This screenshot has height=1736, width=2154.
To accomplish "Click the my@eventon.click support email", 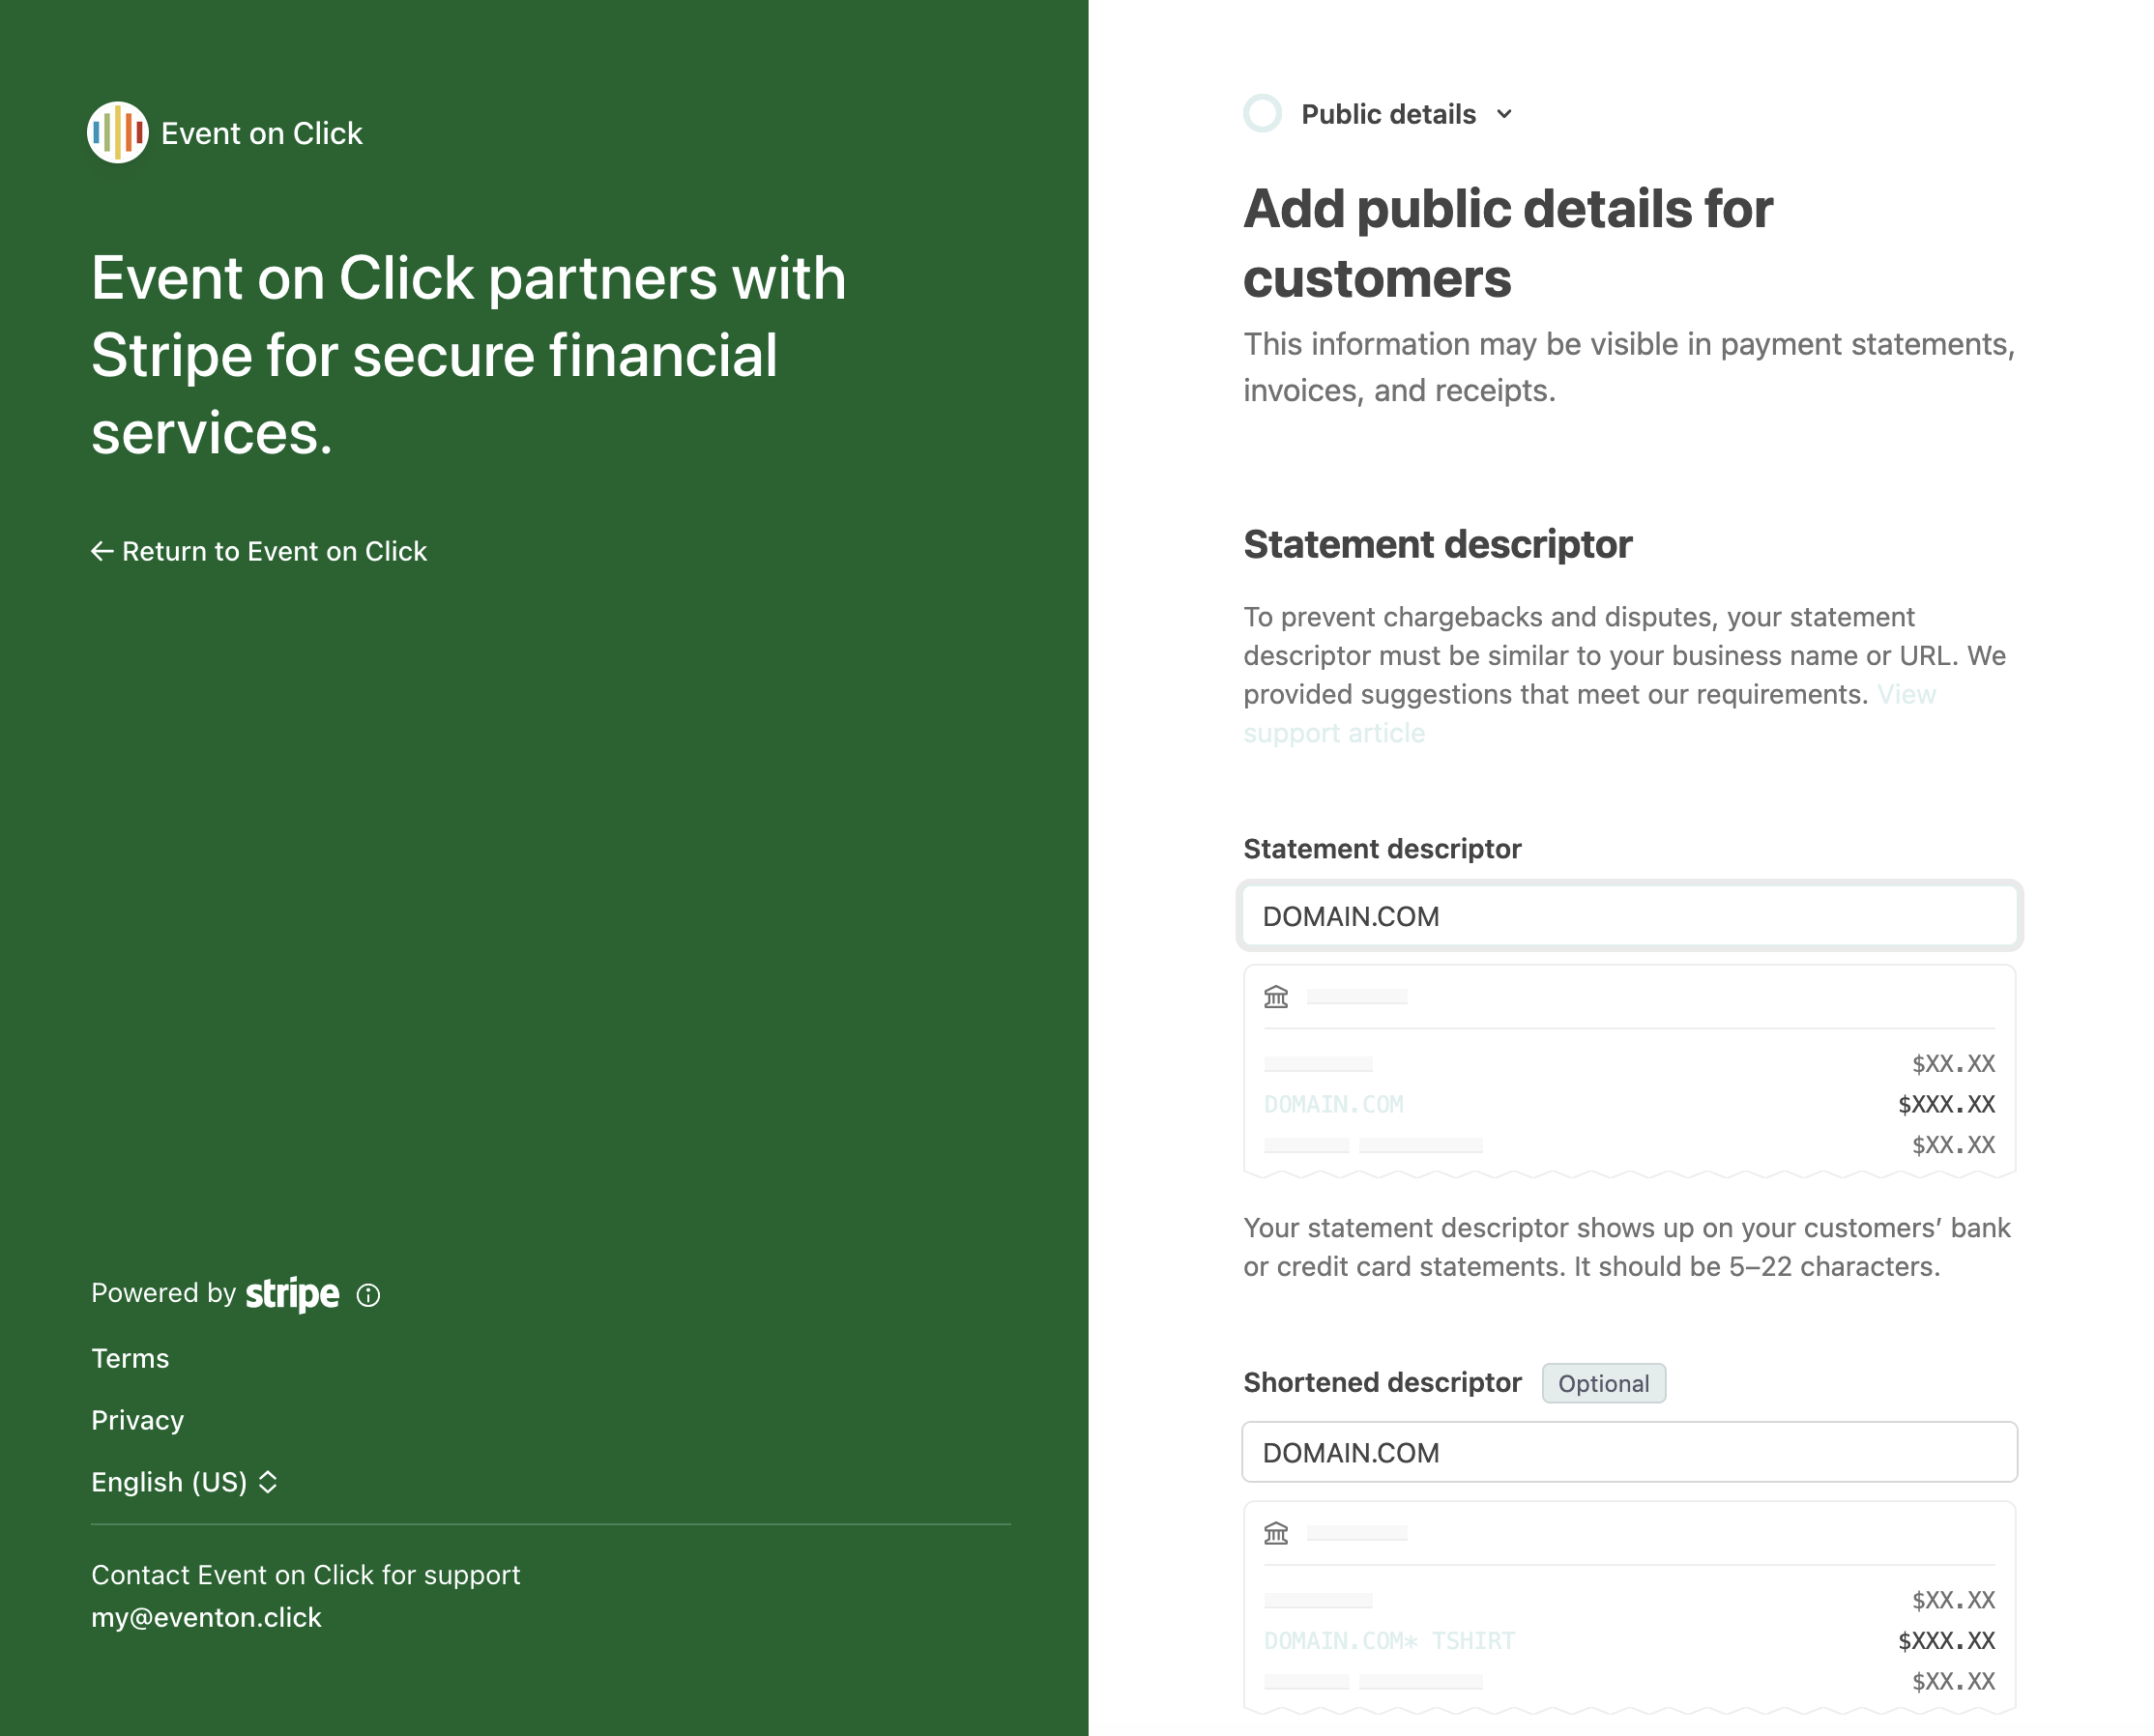I will tap(206, 1617).
